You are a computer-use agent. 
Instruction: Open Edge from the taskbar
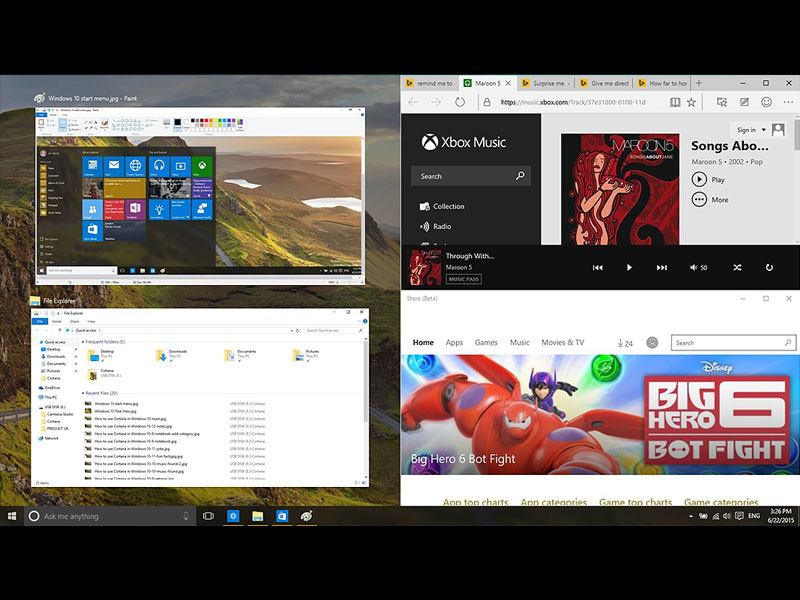tap(233, 516)
